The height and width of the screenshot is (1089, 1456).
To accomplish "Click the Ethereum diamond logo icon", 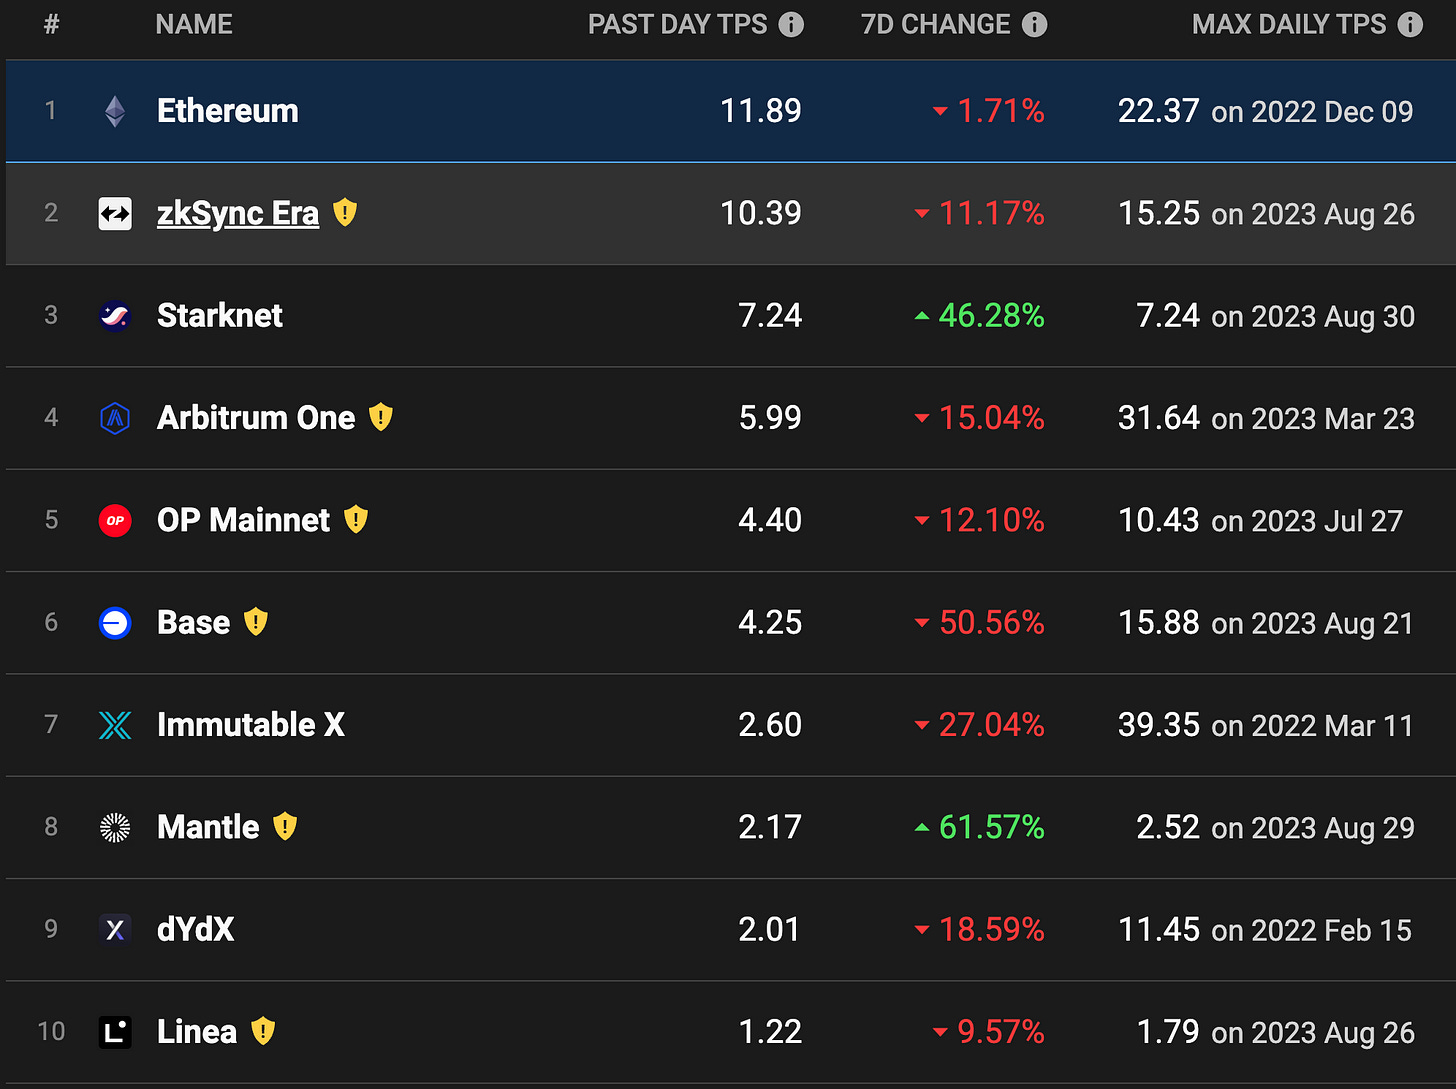I will point(116,111).
